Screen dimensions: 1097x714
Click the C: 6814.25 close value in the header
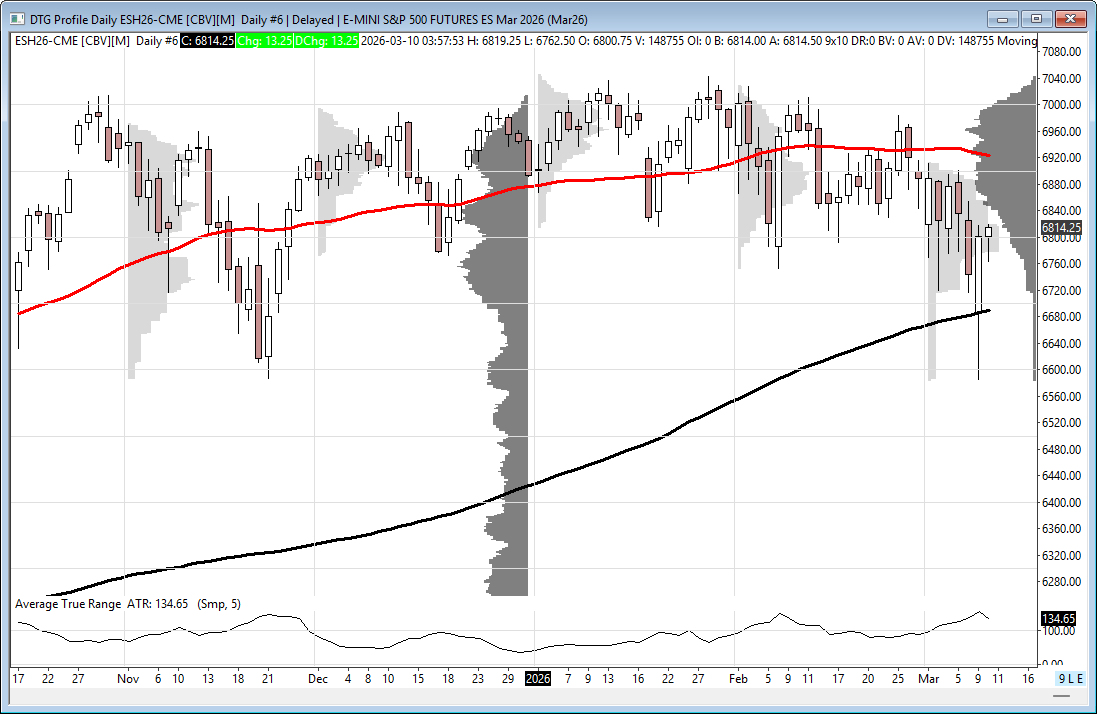click(208, 40)
